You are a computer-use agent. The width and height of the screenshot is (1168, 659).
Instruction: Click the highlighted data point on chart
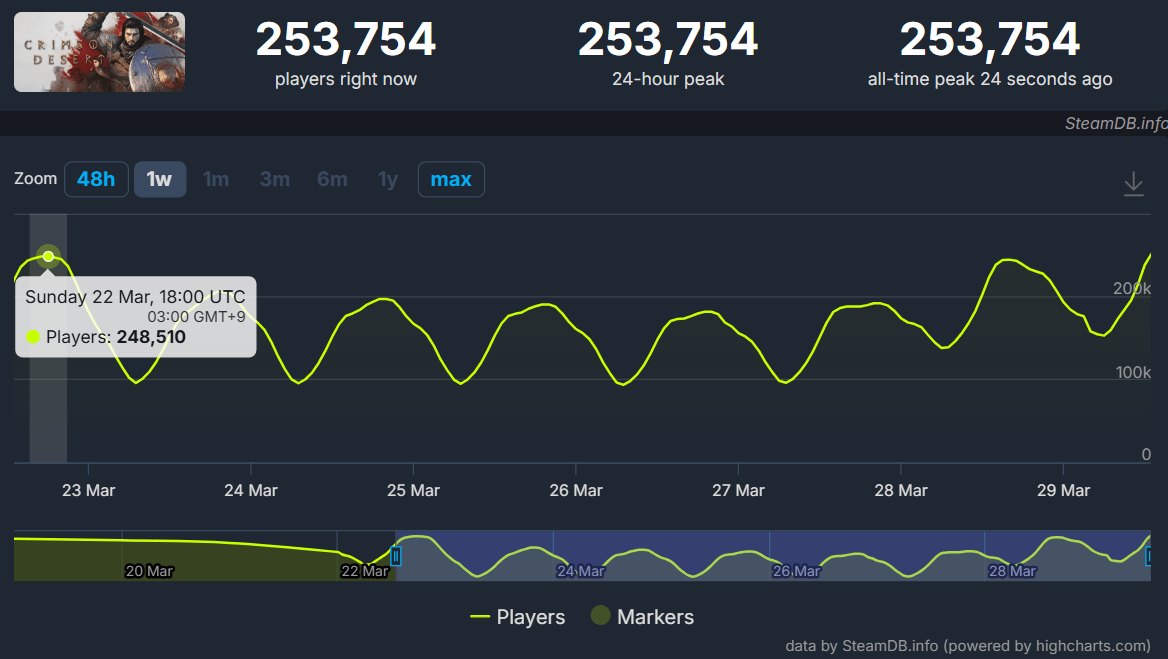pyautogui.click(x=48, y=256)
